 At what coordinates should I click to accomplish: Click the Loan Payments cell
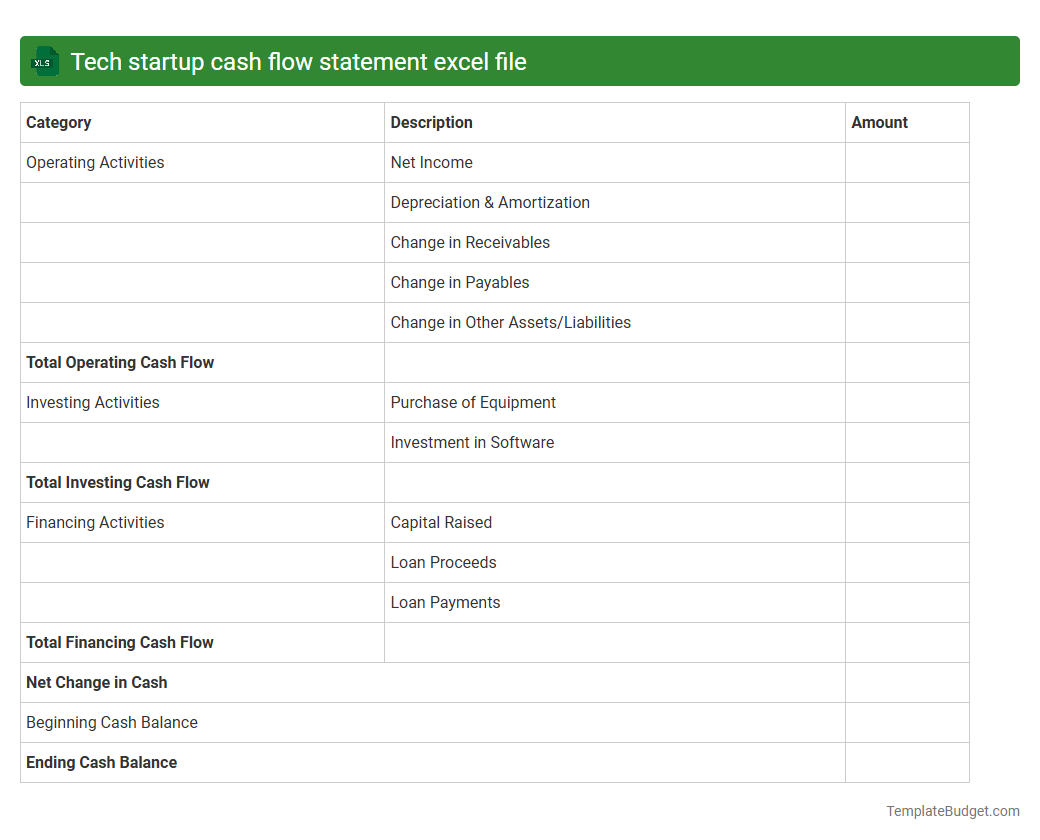click(x=445, y=602)
